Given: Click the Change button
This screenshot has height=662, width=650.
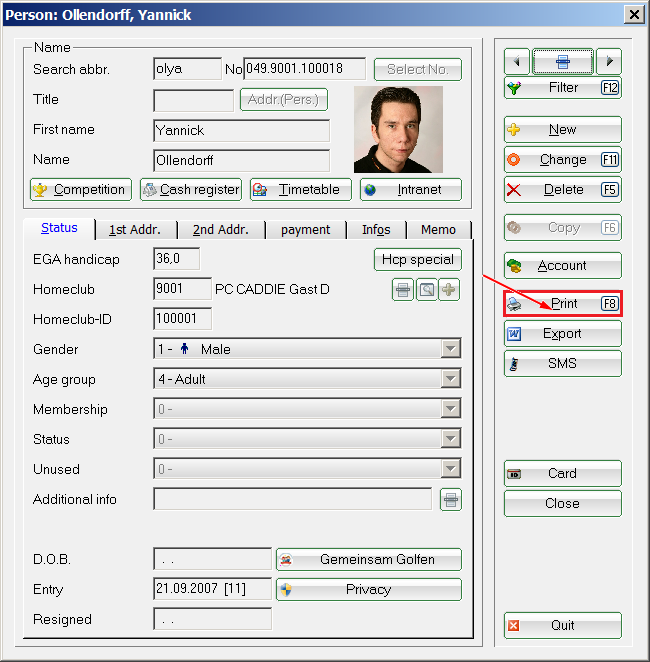Looking at the screenshot, I should click(563, 160).
